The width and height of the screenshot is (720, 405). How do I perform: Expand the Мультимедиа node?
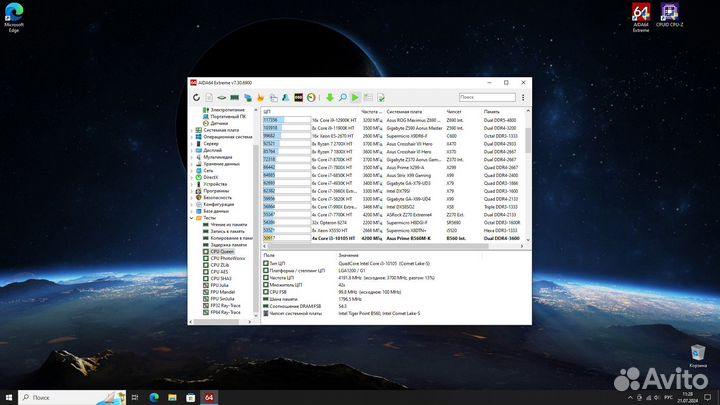point(191,157)
